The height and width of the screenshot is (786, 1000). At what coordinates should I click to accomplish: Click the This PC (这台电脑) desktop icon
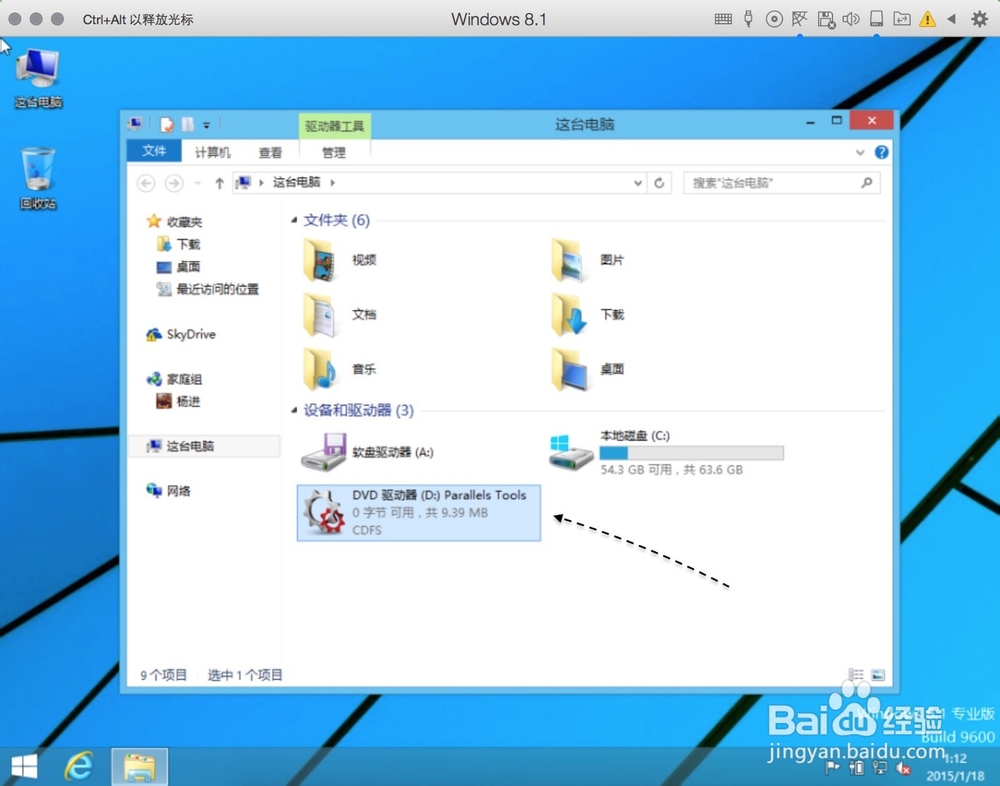38,78
